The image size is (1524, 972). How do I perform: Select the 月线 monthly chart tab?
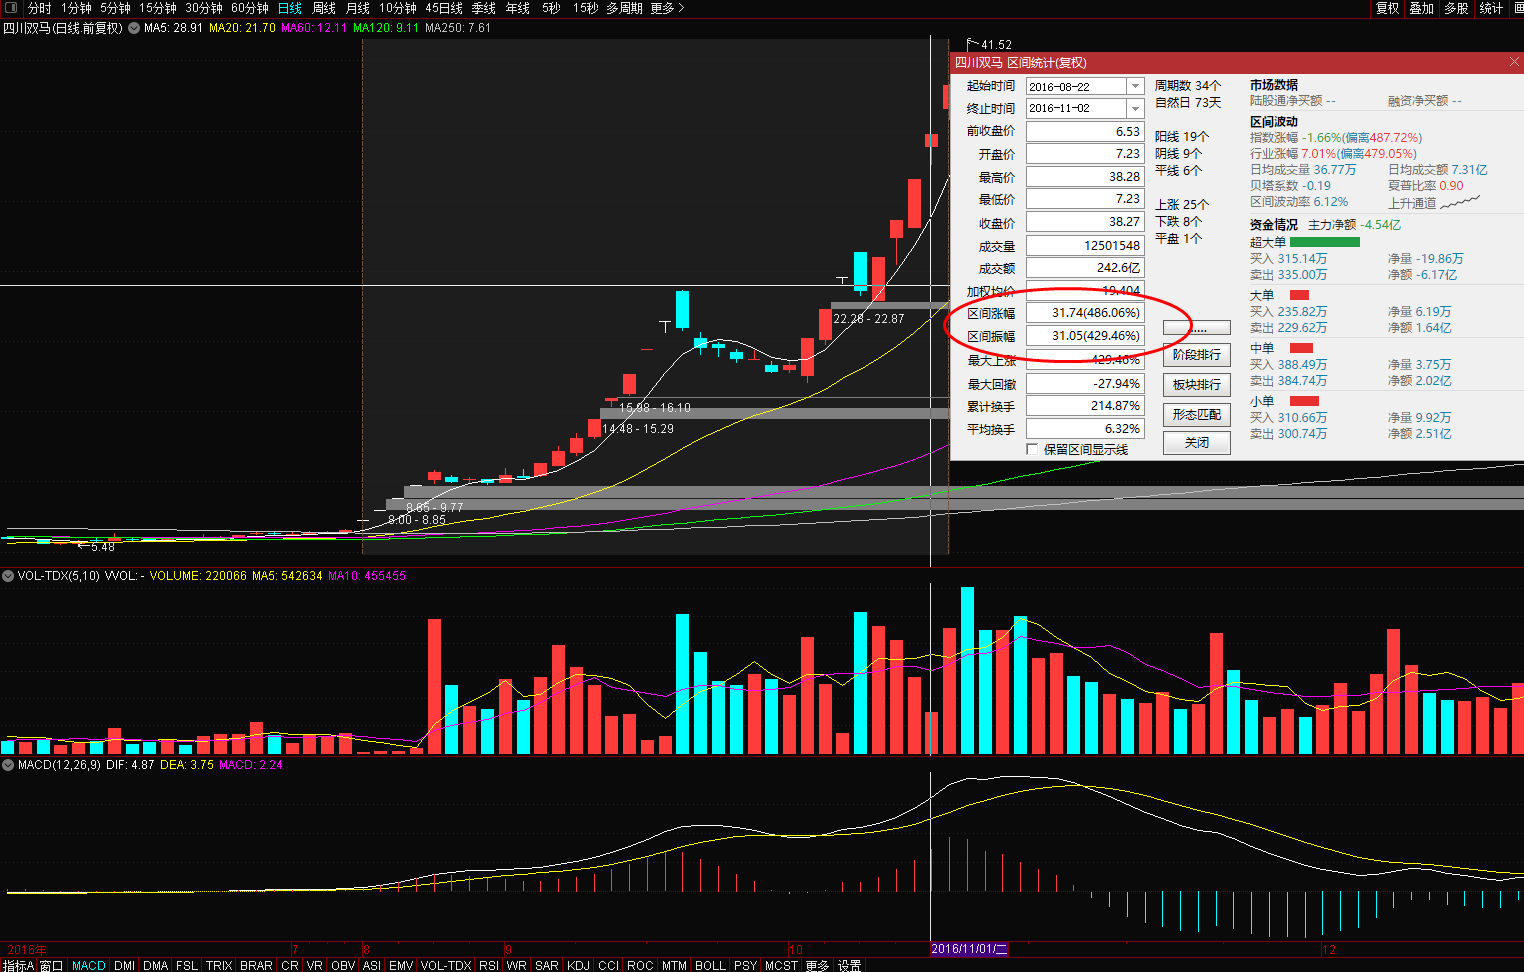tap(358, 8)
